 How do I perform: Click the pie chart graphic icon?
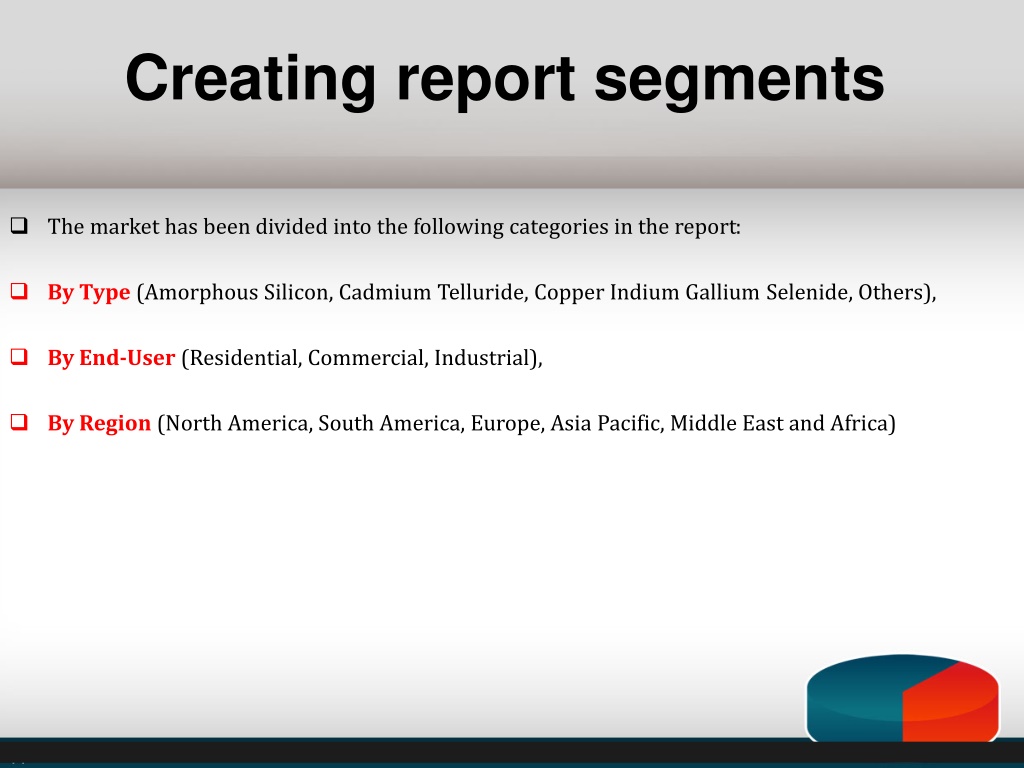(902, 699)
